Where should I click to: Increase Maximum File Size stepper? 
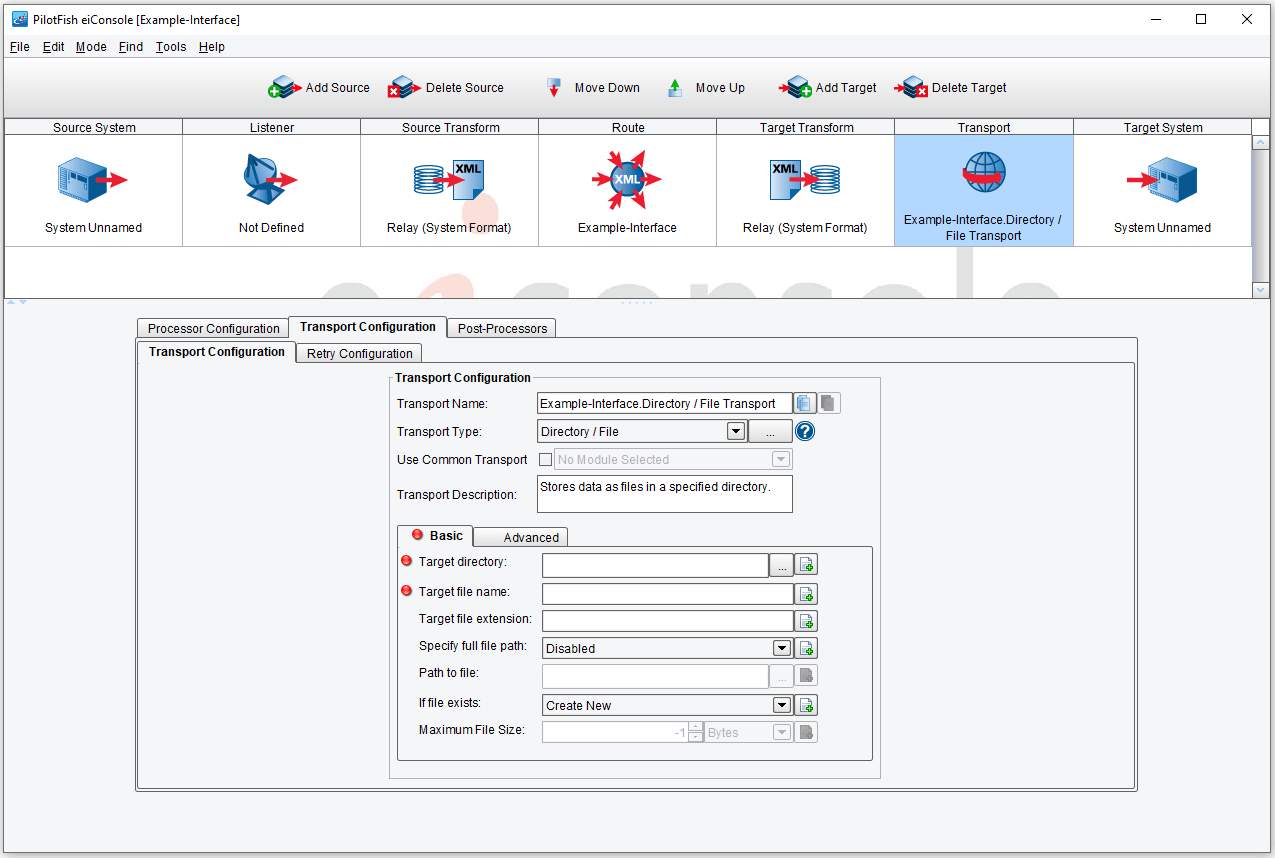[696, 727]
